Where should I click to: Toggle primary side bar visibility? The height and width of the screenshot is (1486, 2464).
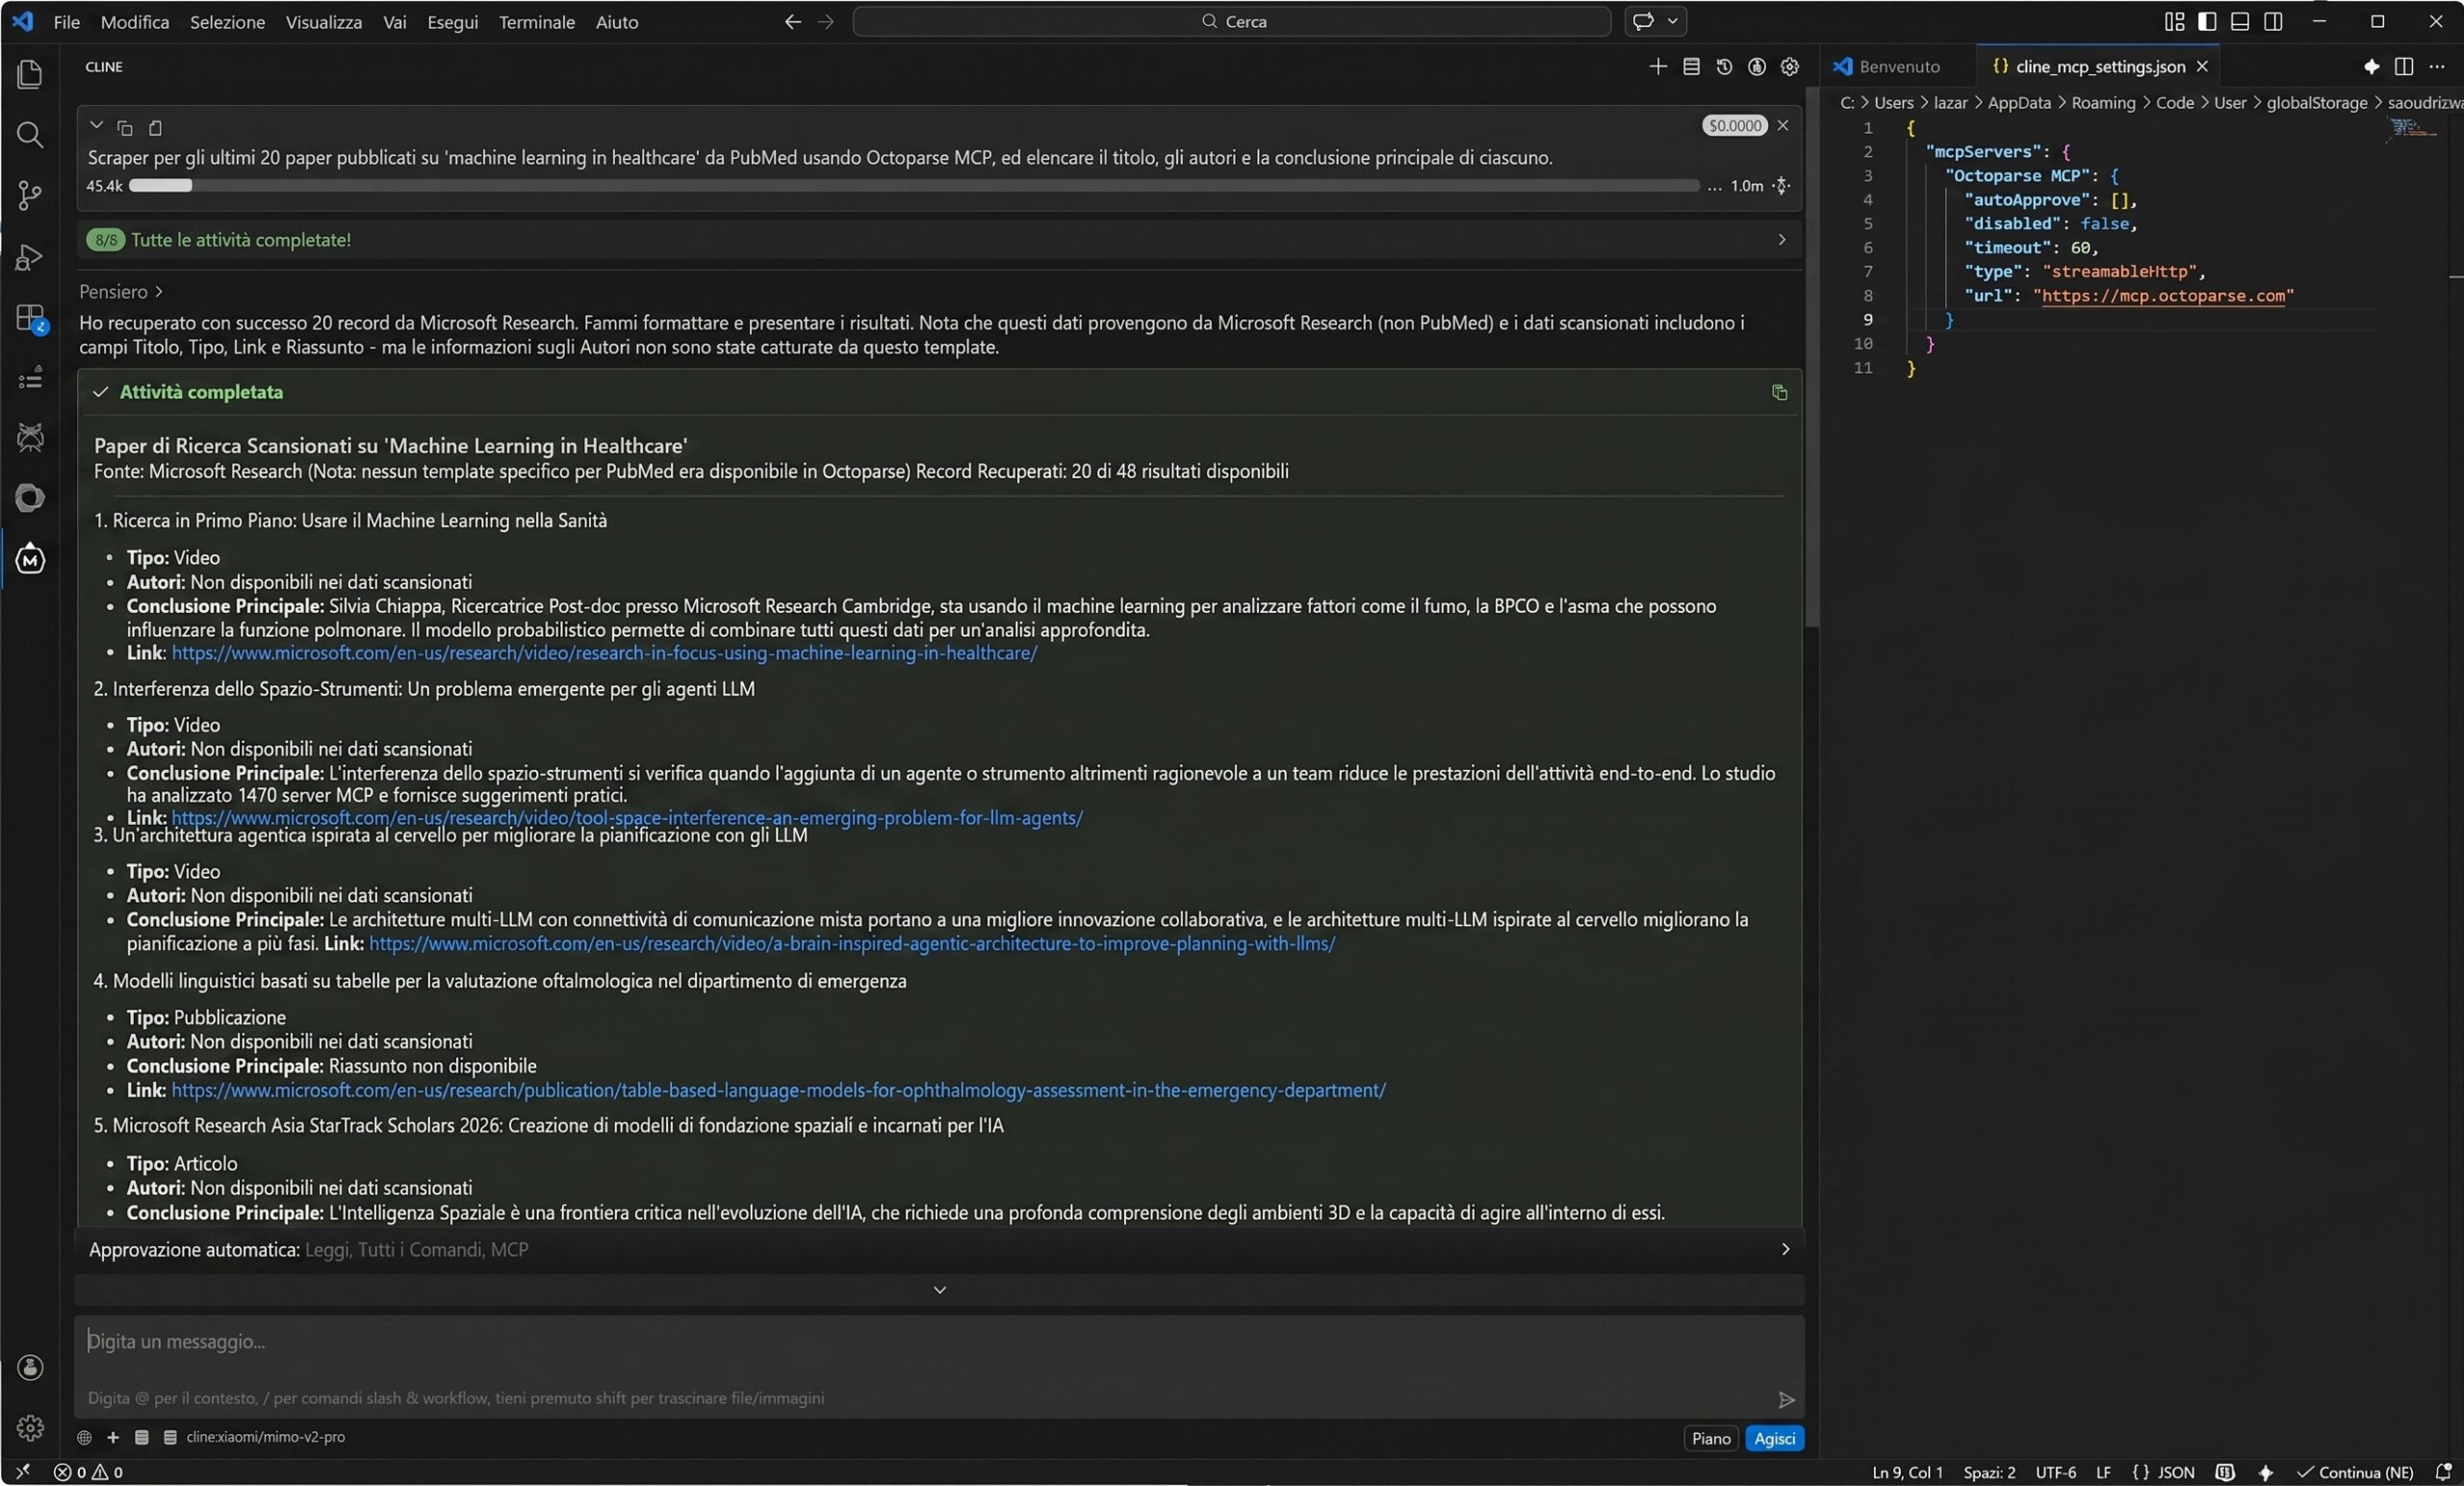2207,22
